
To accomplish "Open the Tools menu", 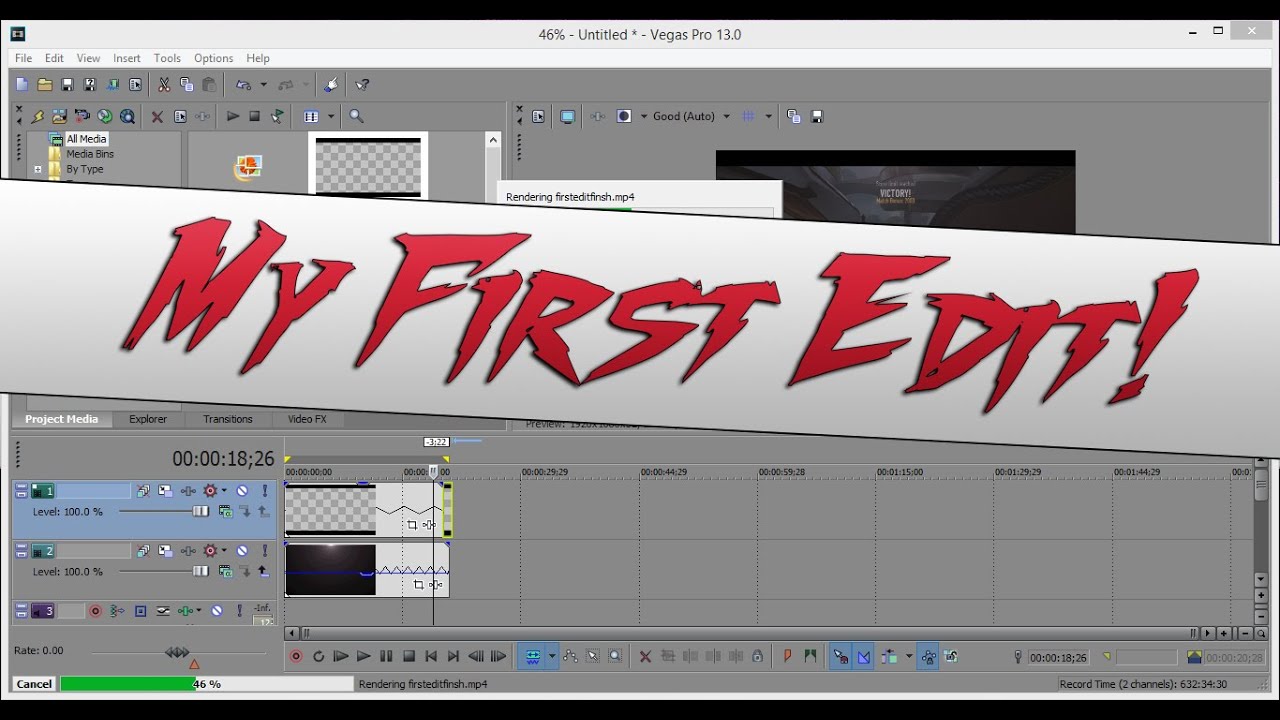I will [167, 58].
